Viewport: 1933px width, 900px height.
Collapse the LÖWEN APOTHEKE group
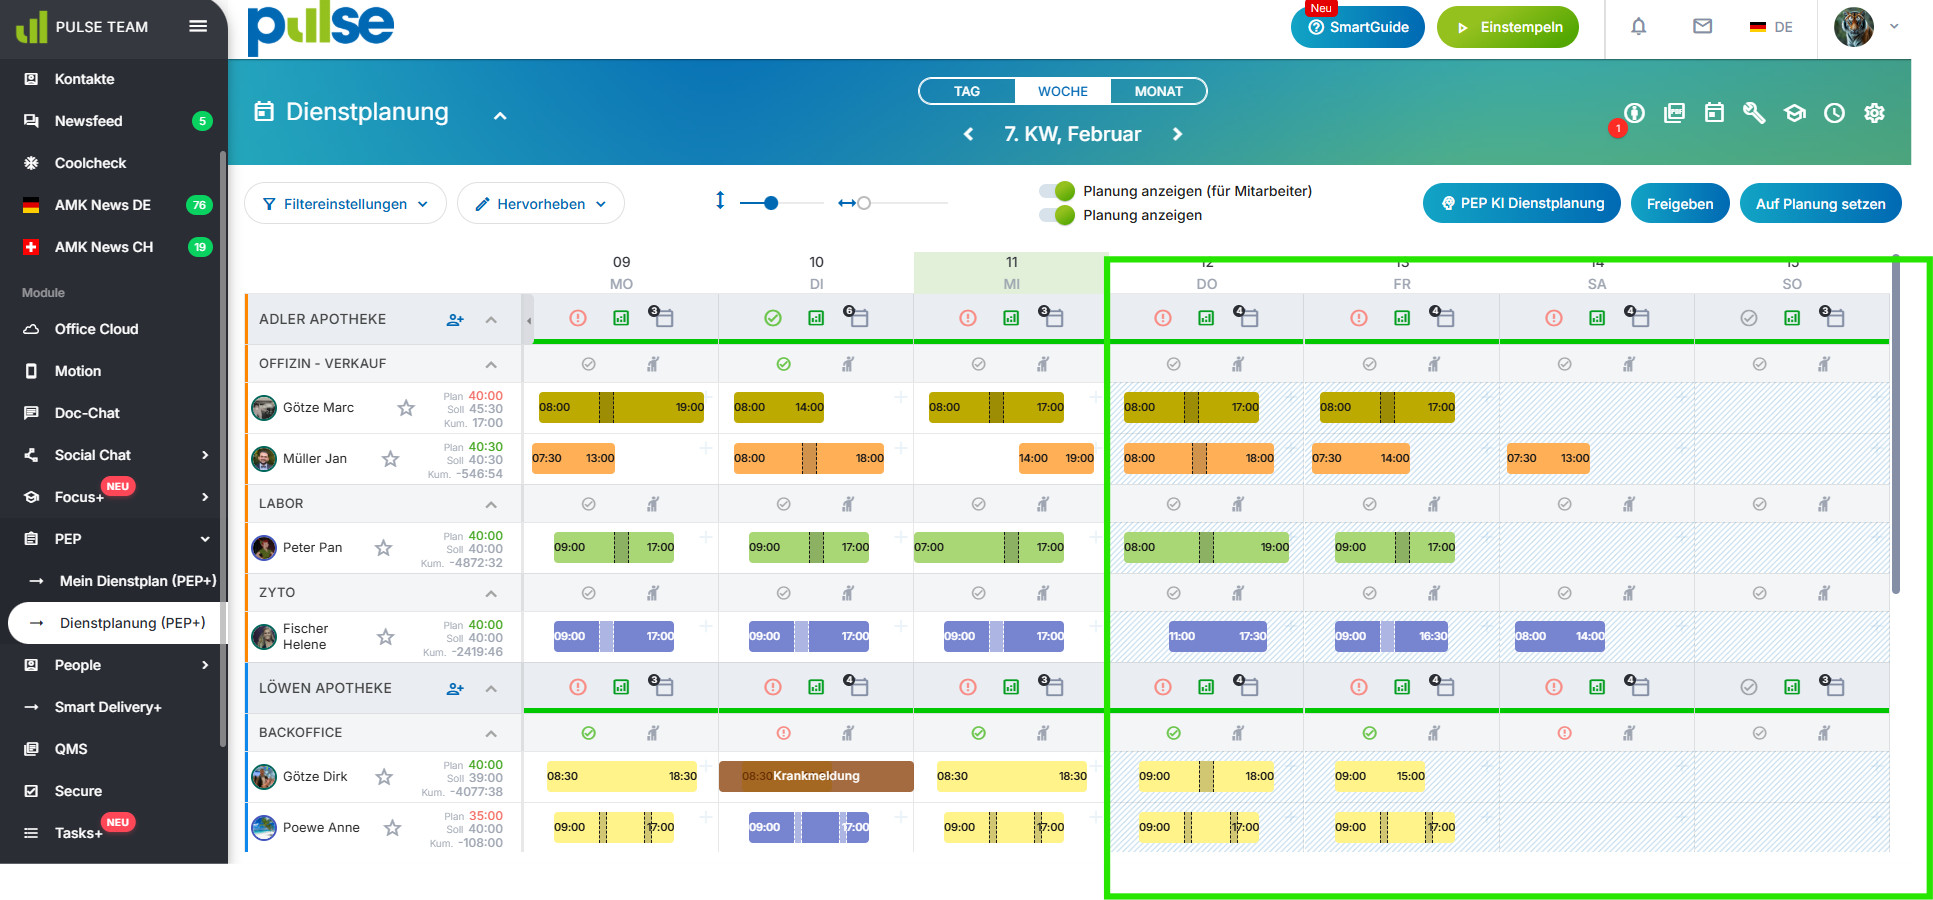tap(491, 689)
